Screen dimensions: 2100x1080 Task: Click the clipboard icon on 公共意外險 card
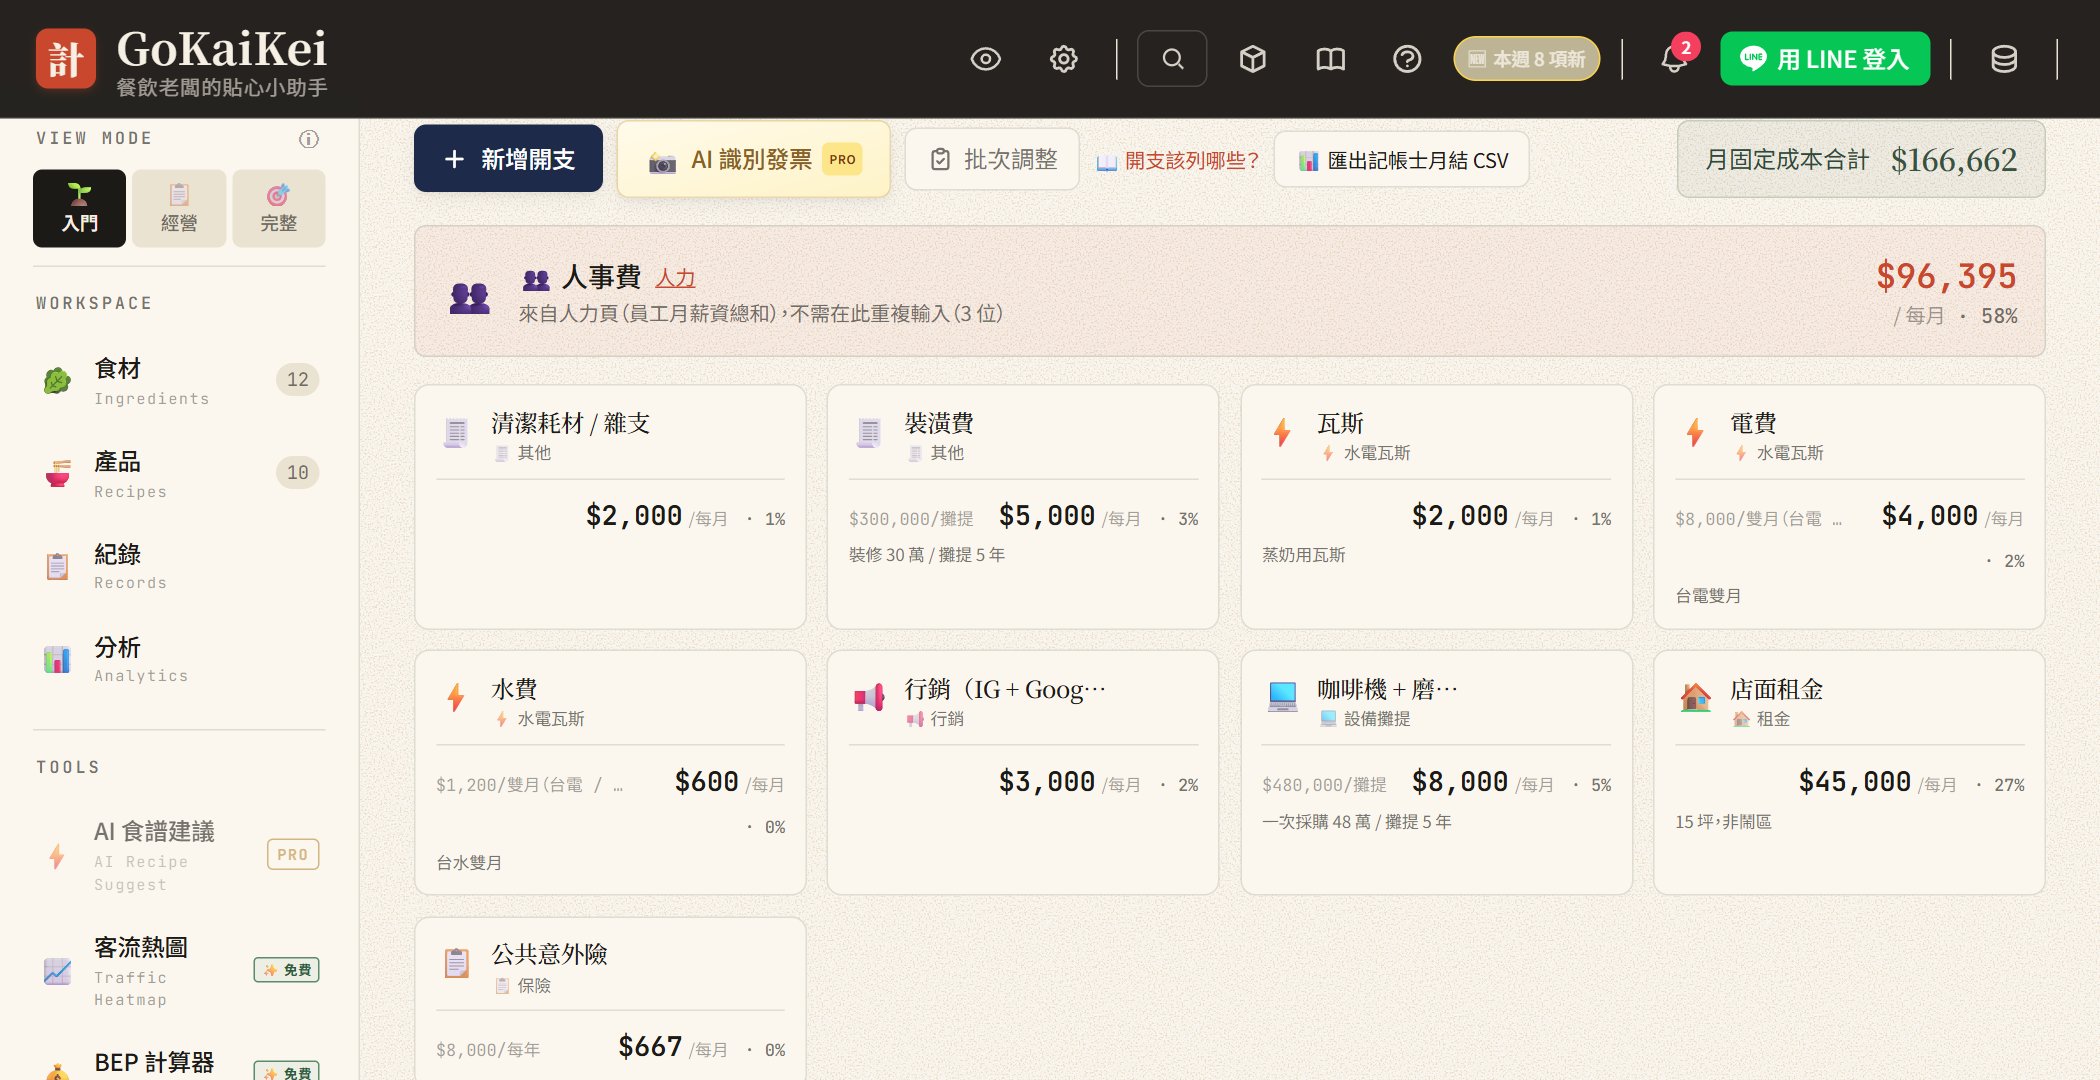[456, 962]
